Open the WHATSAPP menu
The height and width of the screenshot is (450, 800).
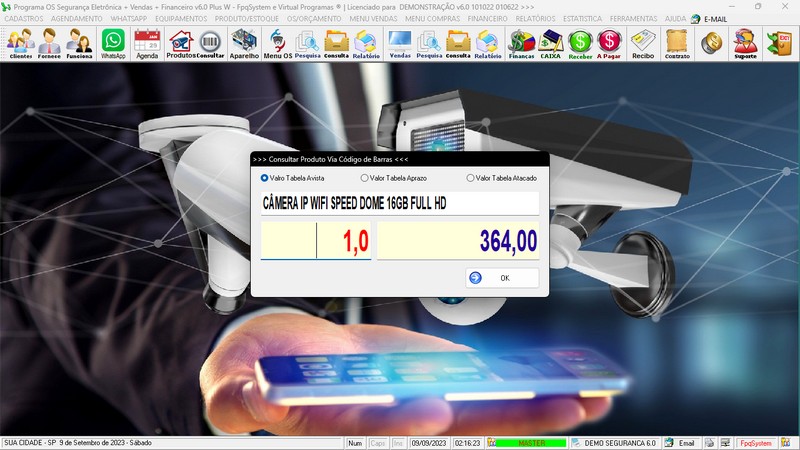pos(129,18)
